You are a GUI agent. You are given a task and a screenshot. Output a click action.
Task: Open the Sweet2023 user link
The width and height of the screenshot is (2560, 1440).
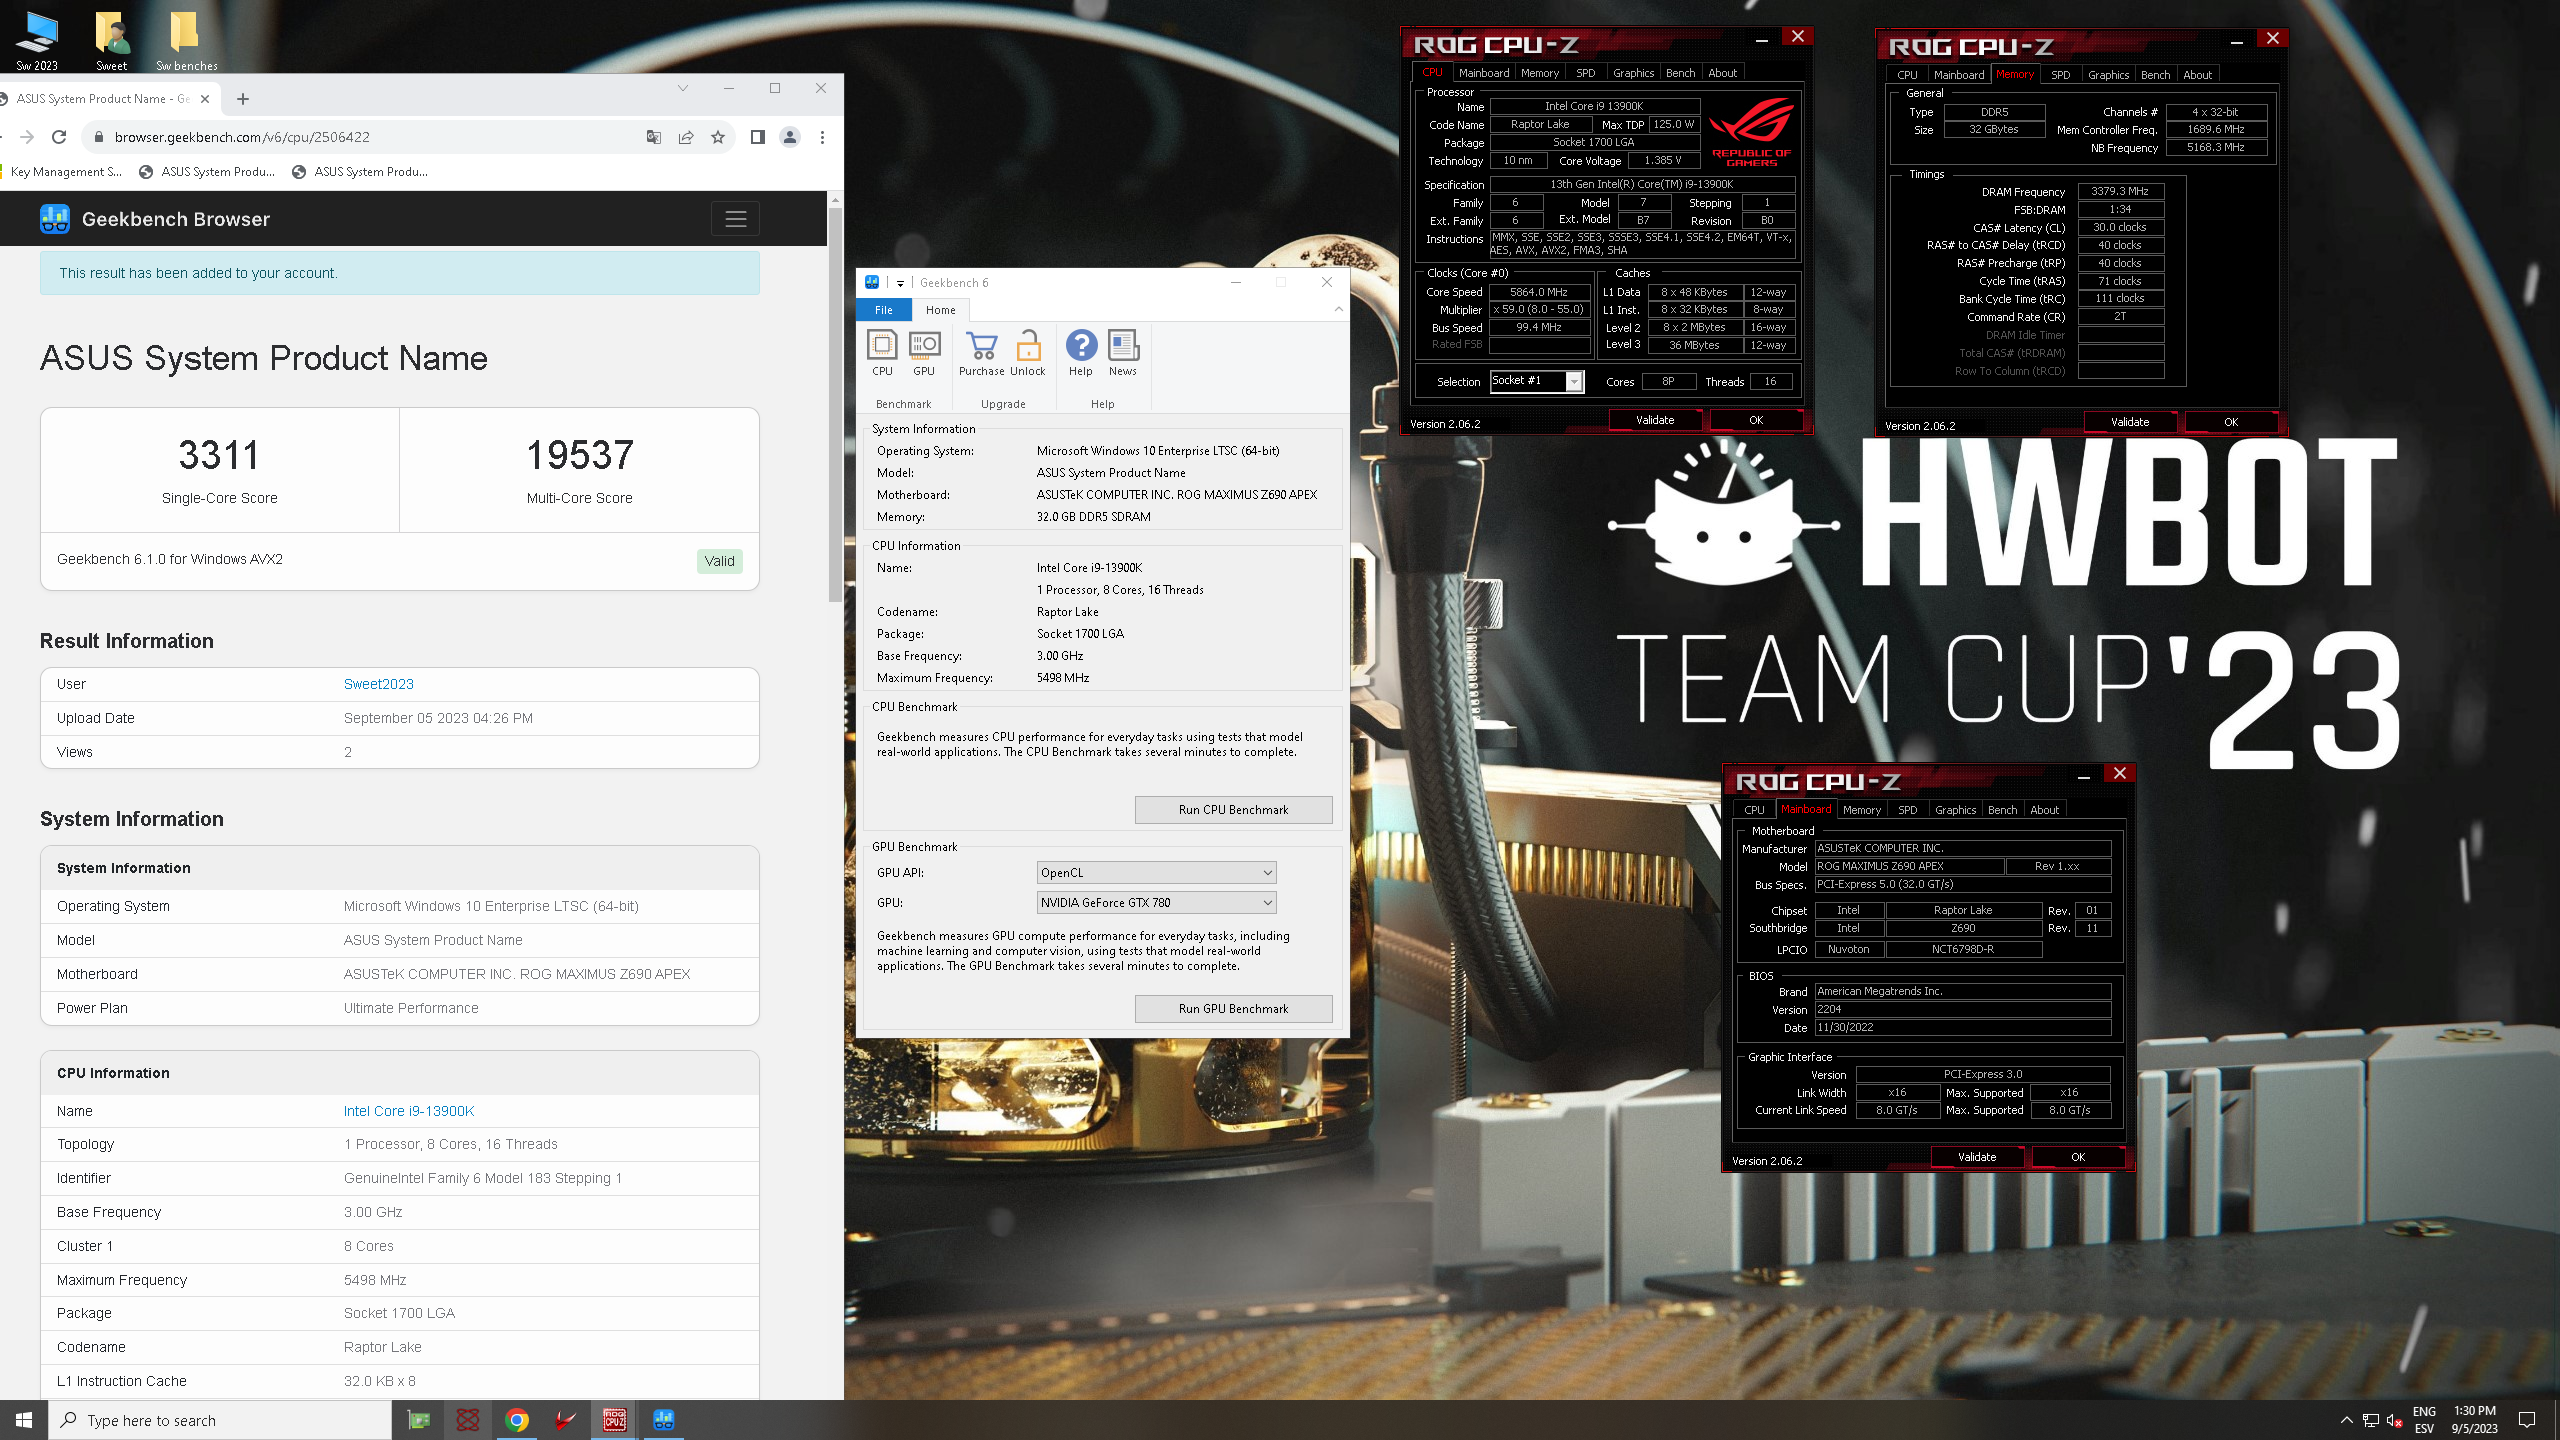point(379,684)
